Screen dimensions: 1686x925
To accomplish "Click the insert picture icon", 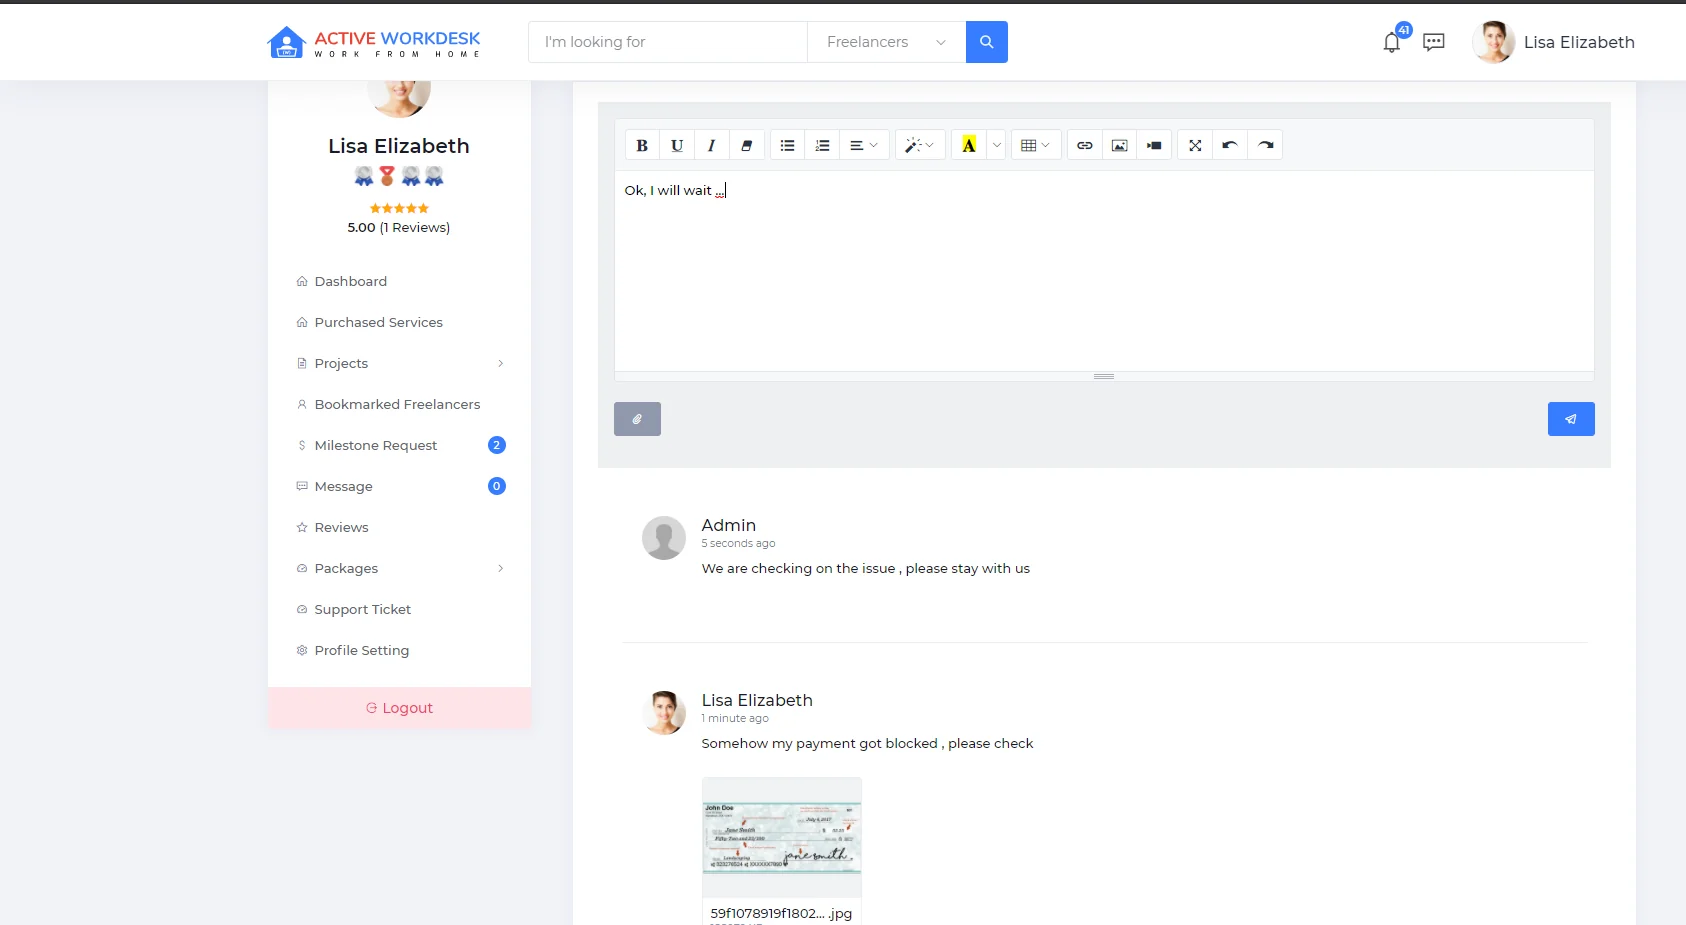I will coord(1119,145).
